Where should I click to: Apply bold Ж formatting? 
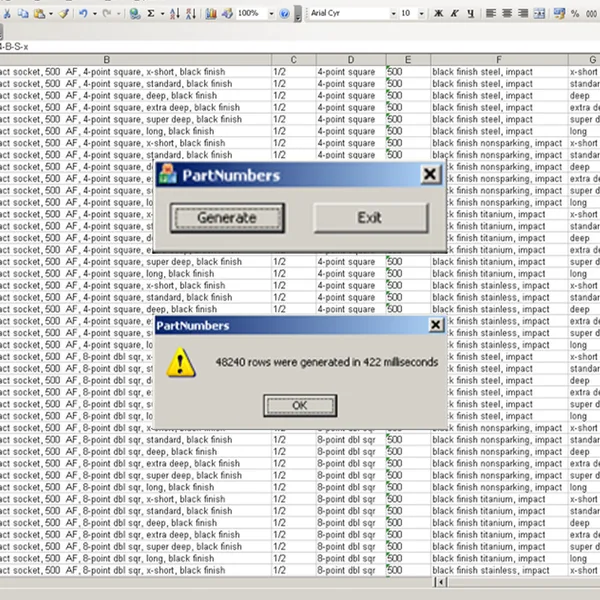[x=439, y=14]
